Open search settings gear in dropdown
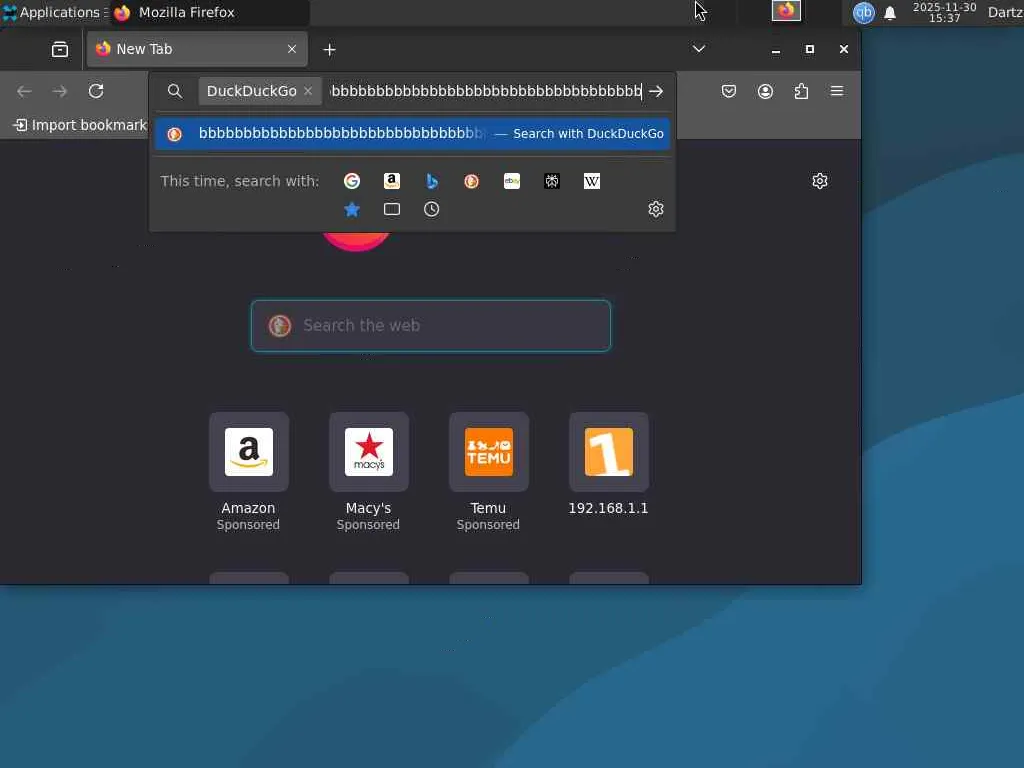This screenshot has width=1024, height=768. click(656, 209)
